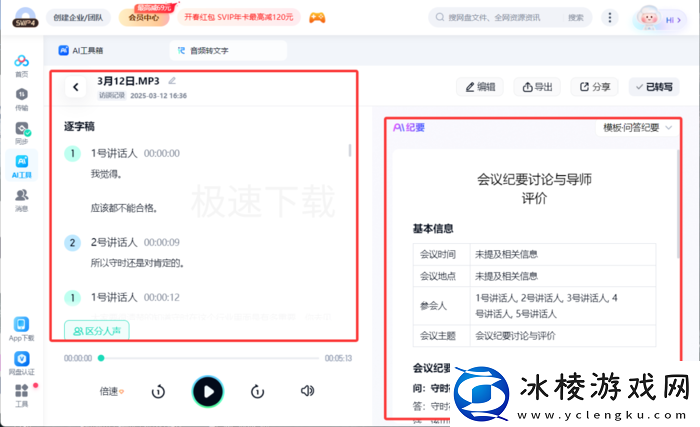
Task: Click the 逐字稿 heading
Action: coord(79,126)
